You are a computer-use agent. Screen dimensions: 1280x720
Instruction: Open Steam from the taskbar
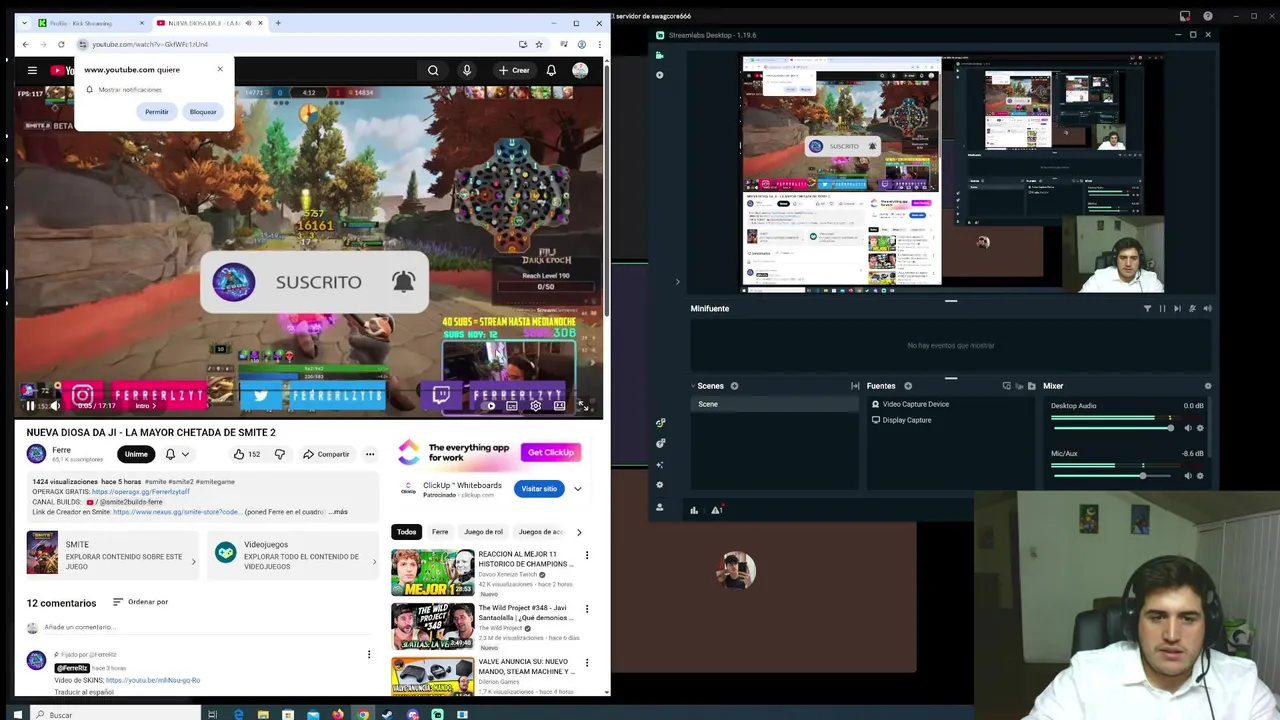pyautogui.click(x=387, y=714)
